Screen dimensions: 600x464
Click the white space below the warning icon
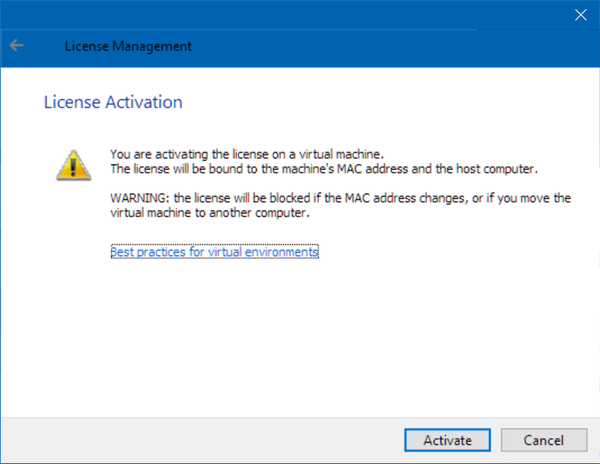[x=71, y=260]
